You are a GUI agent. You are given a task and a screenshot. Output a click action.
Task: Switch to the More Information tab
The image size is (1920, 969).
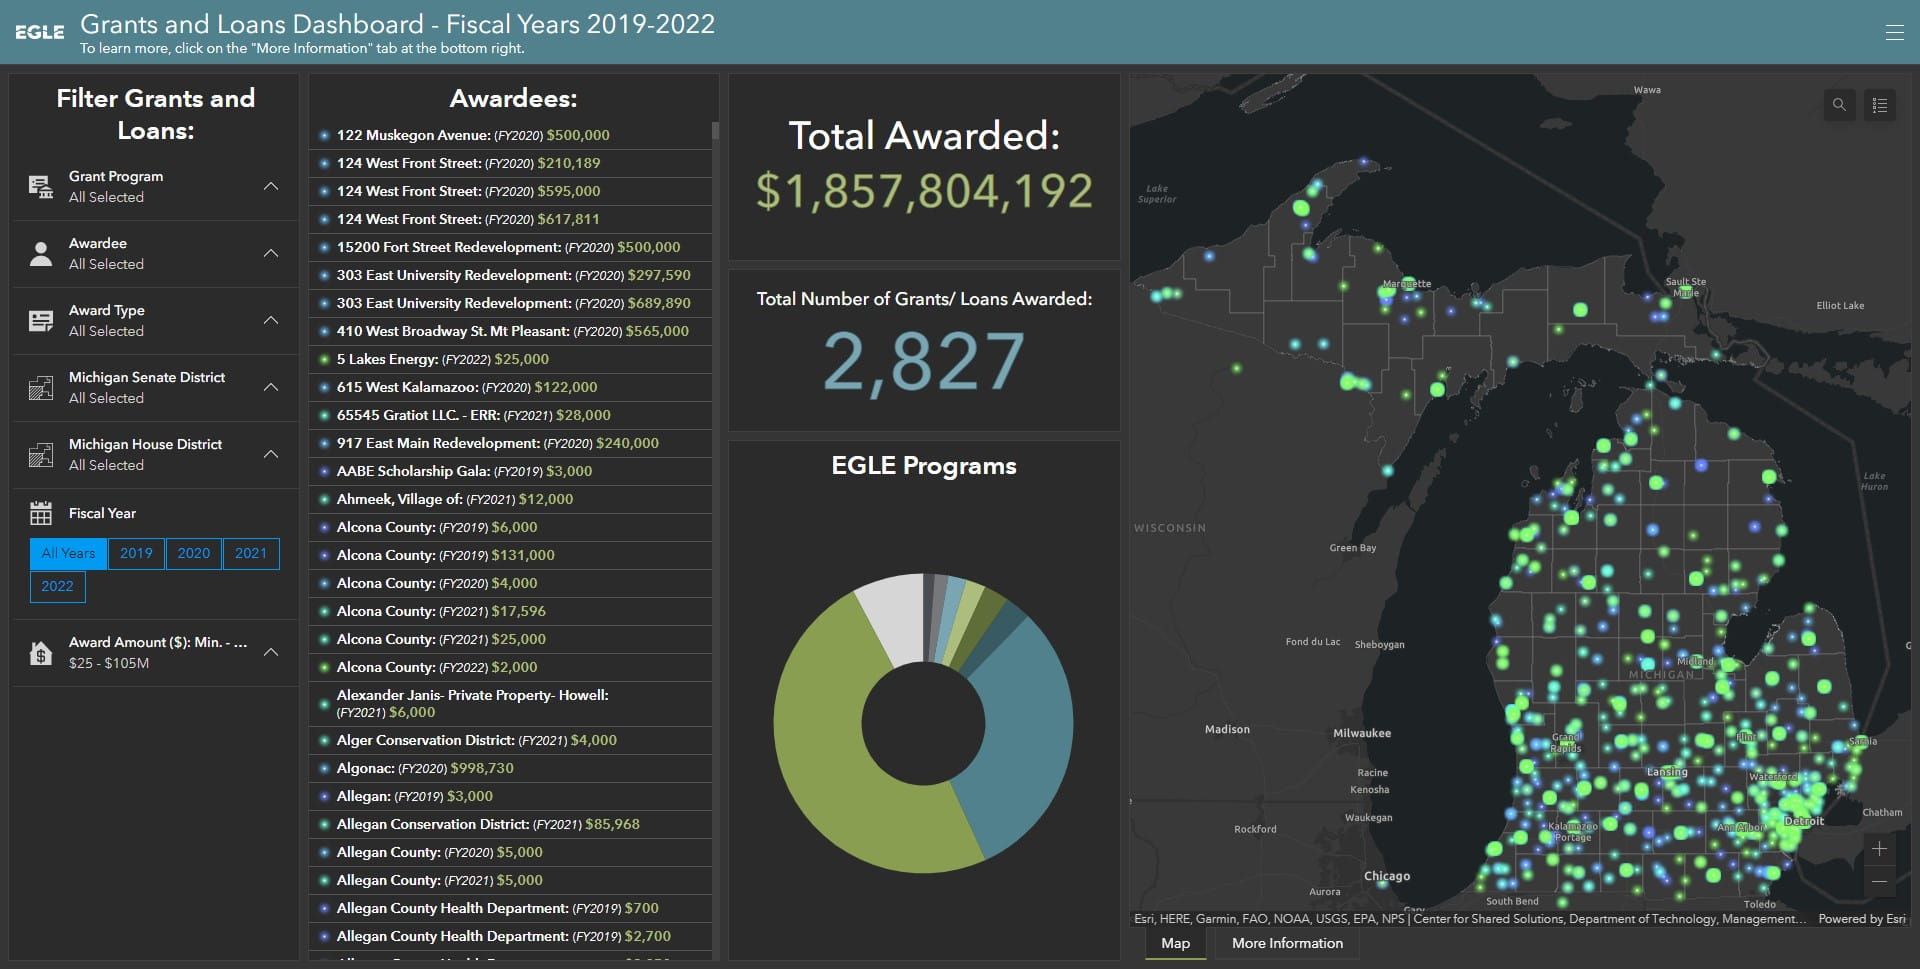(1287, 943)
